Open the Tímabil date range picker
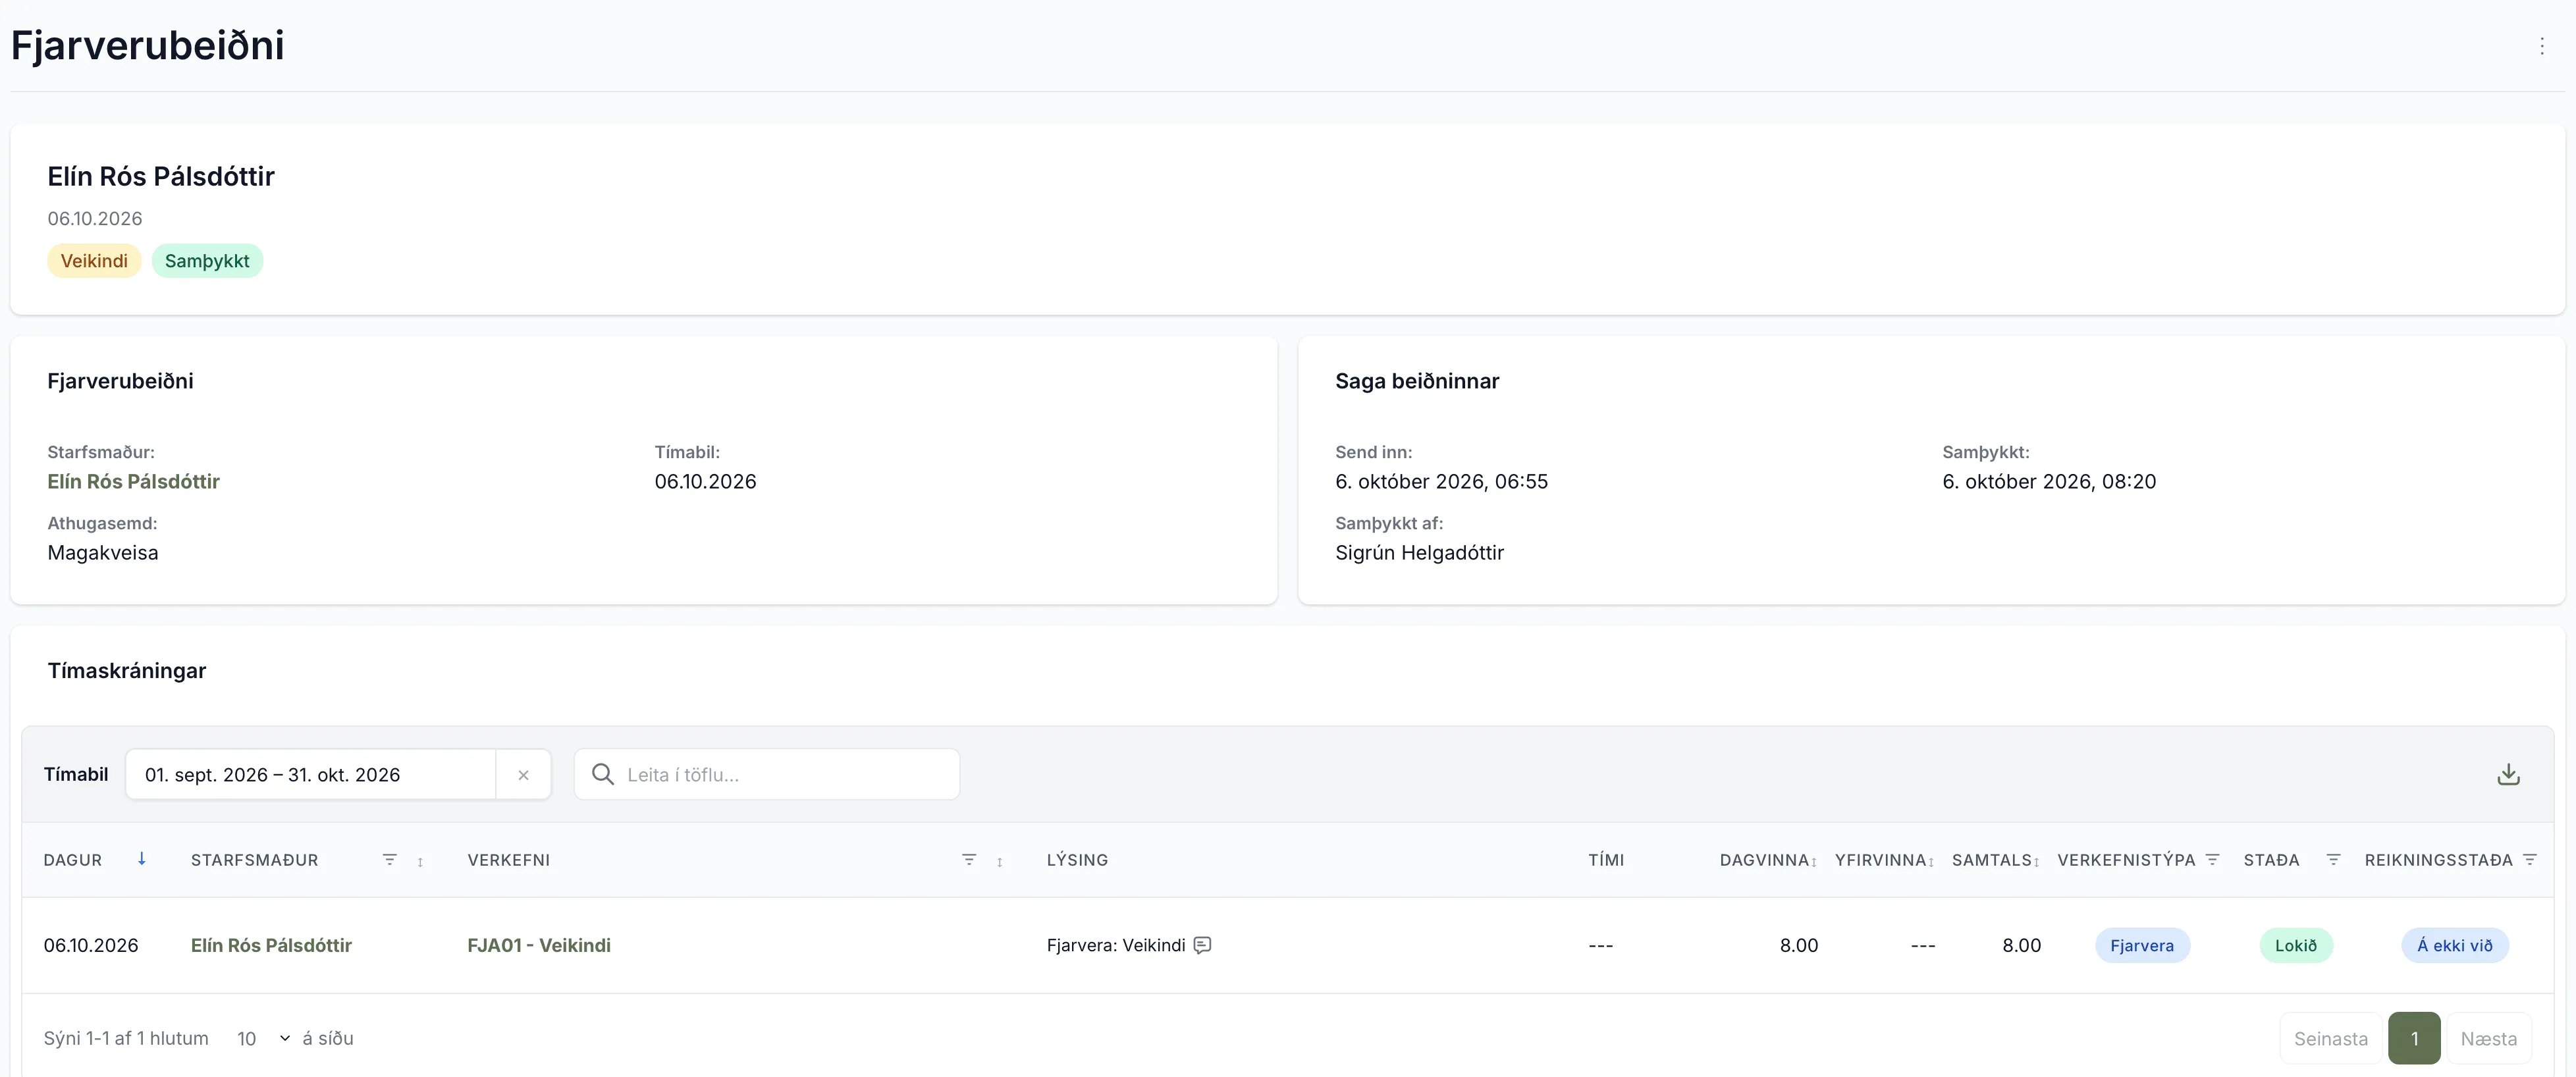2576x1077 pixels. (310, 775)
